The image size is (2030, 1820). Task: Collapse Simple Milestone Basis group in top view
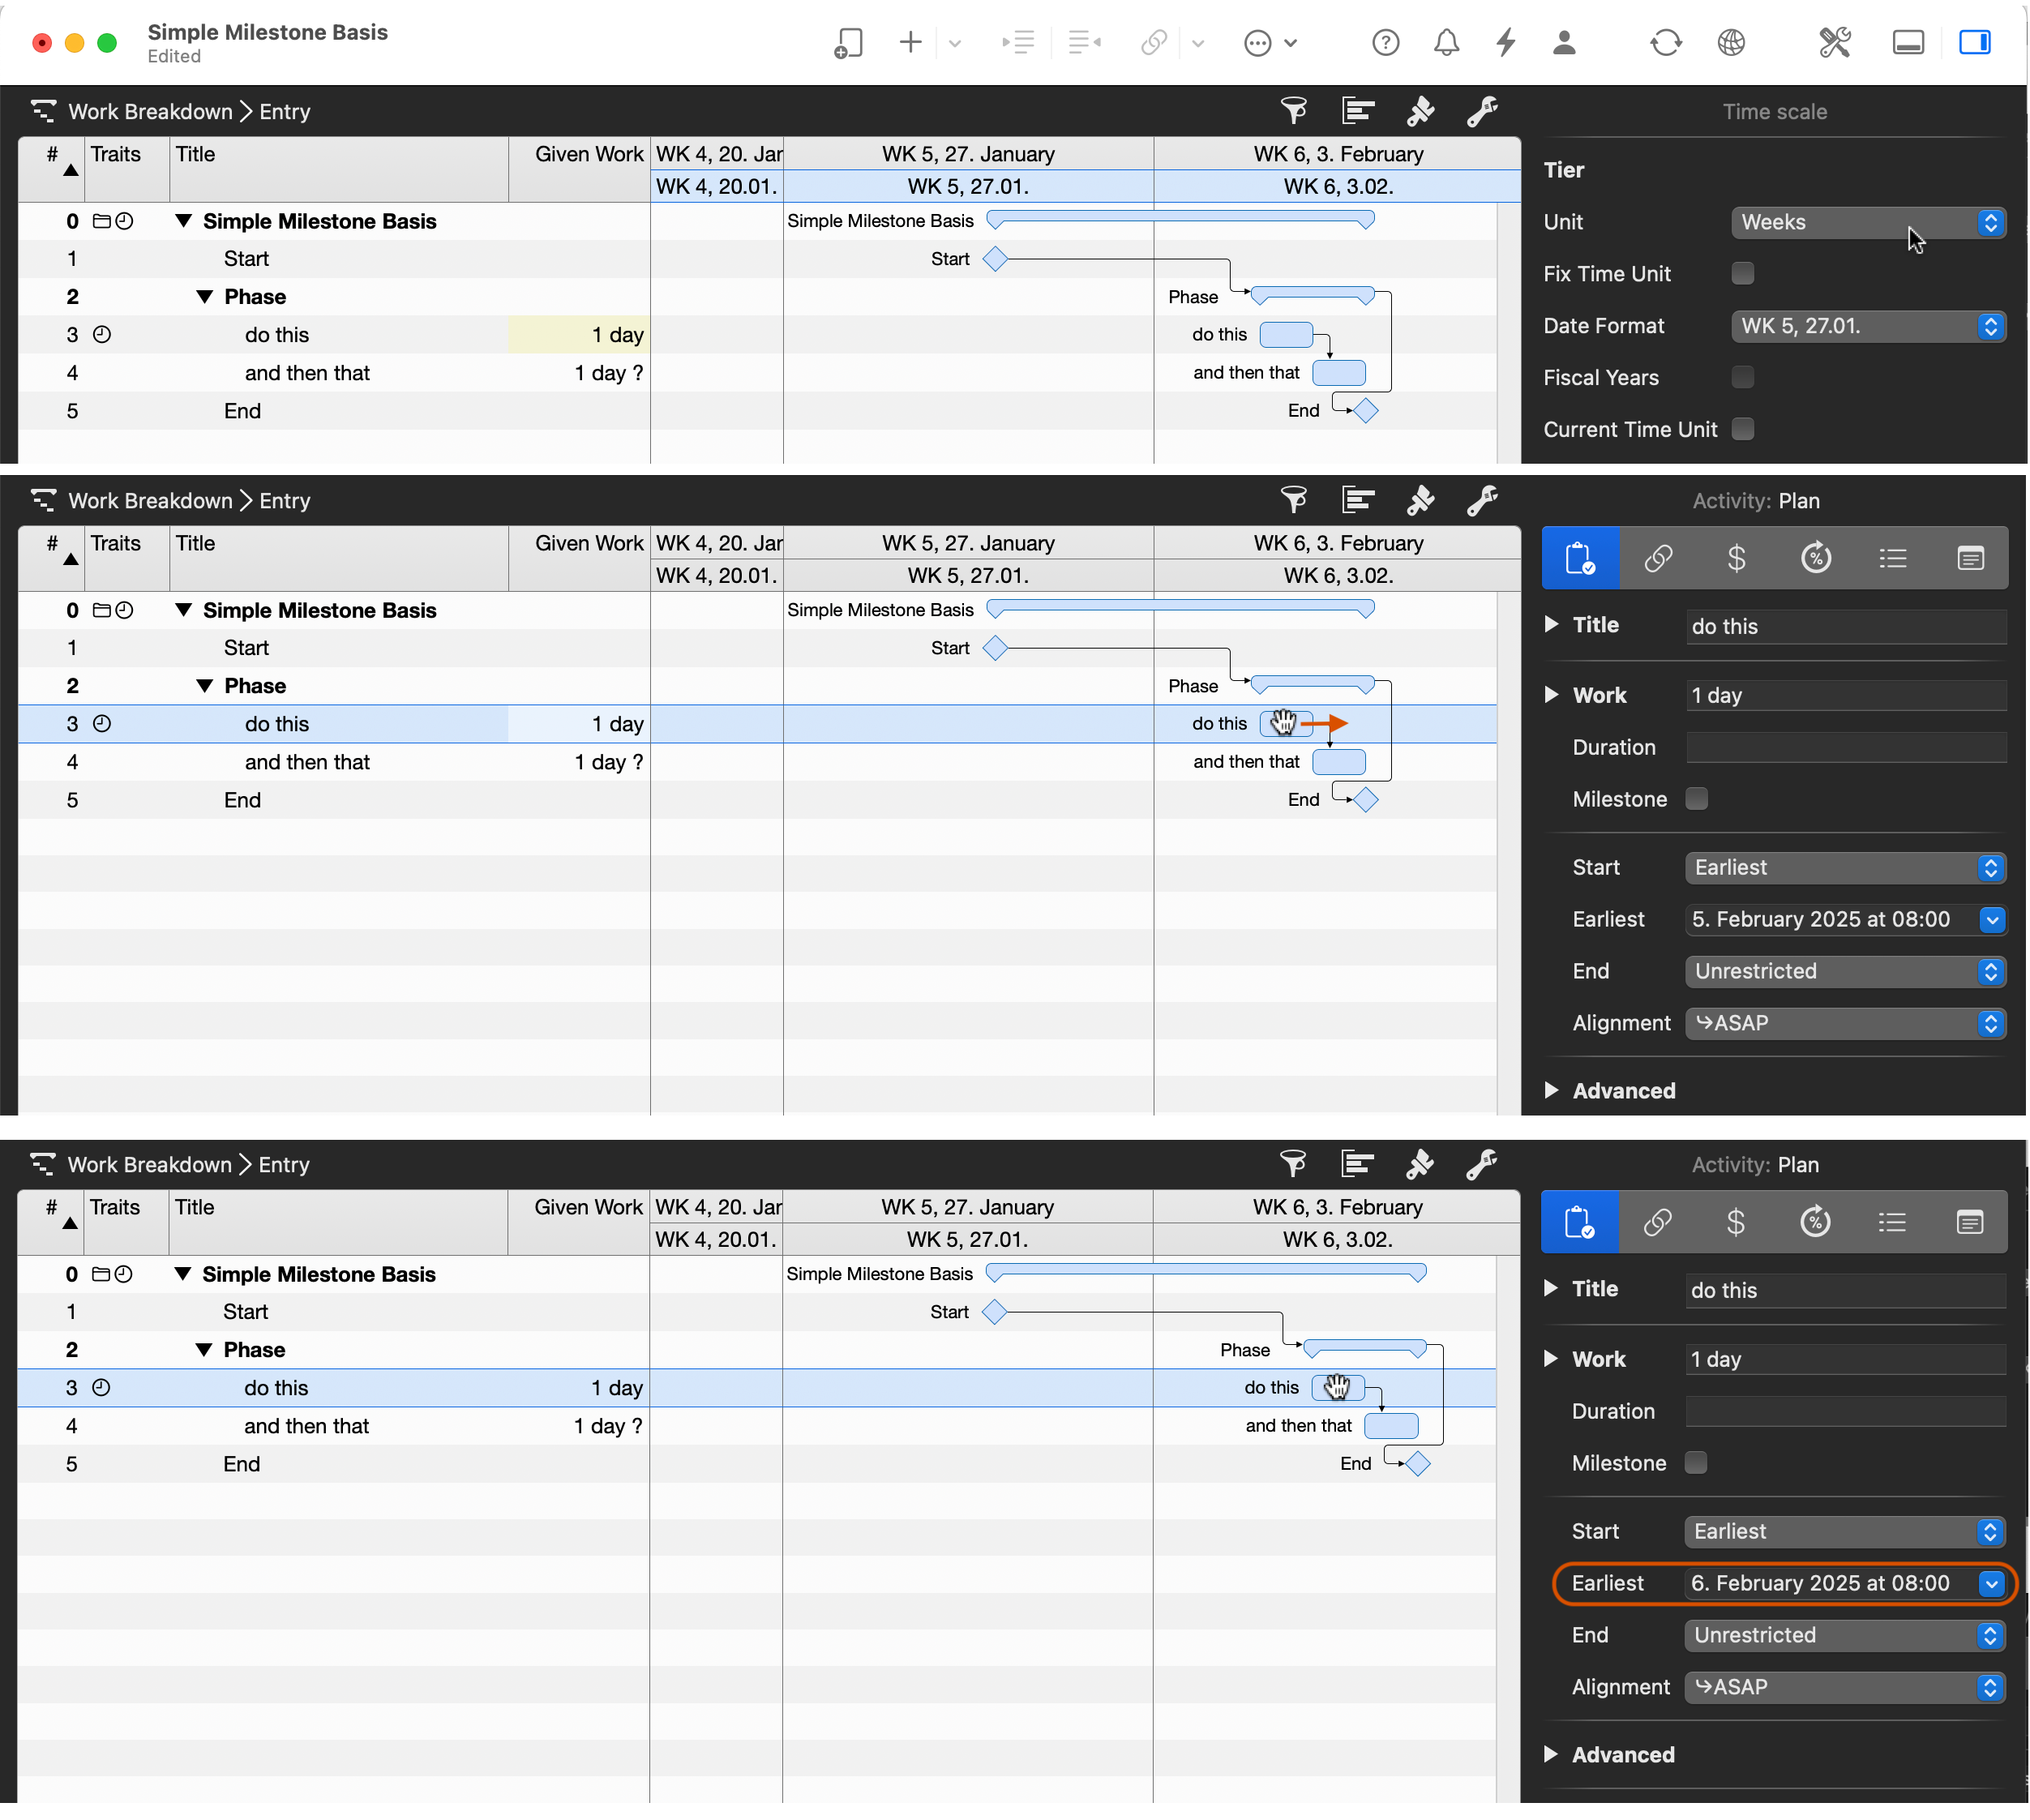(183, 221)
